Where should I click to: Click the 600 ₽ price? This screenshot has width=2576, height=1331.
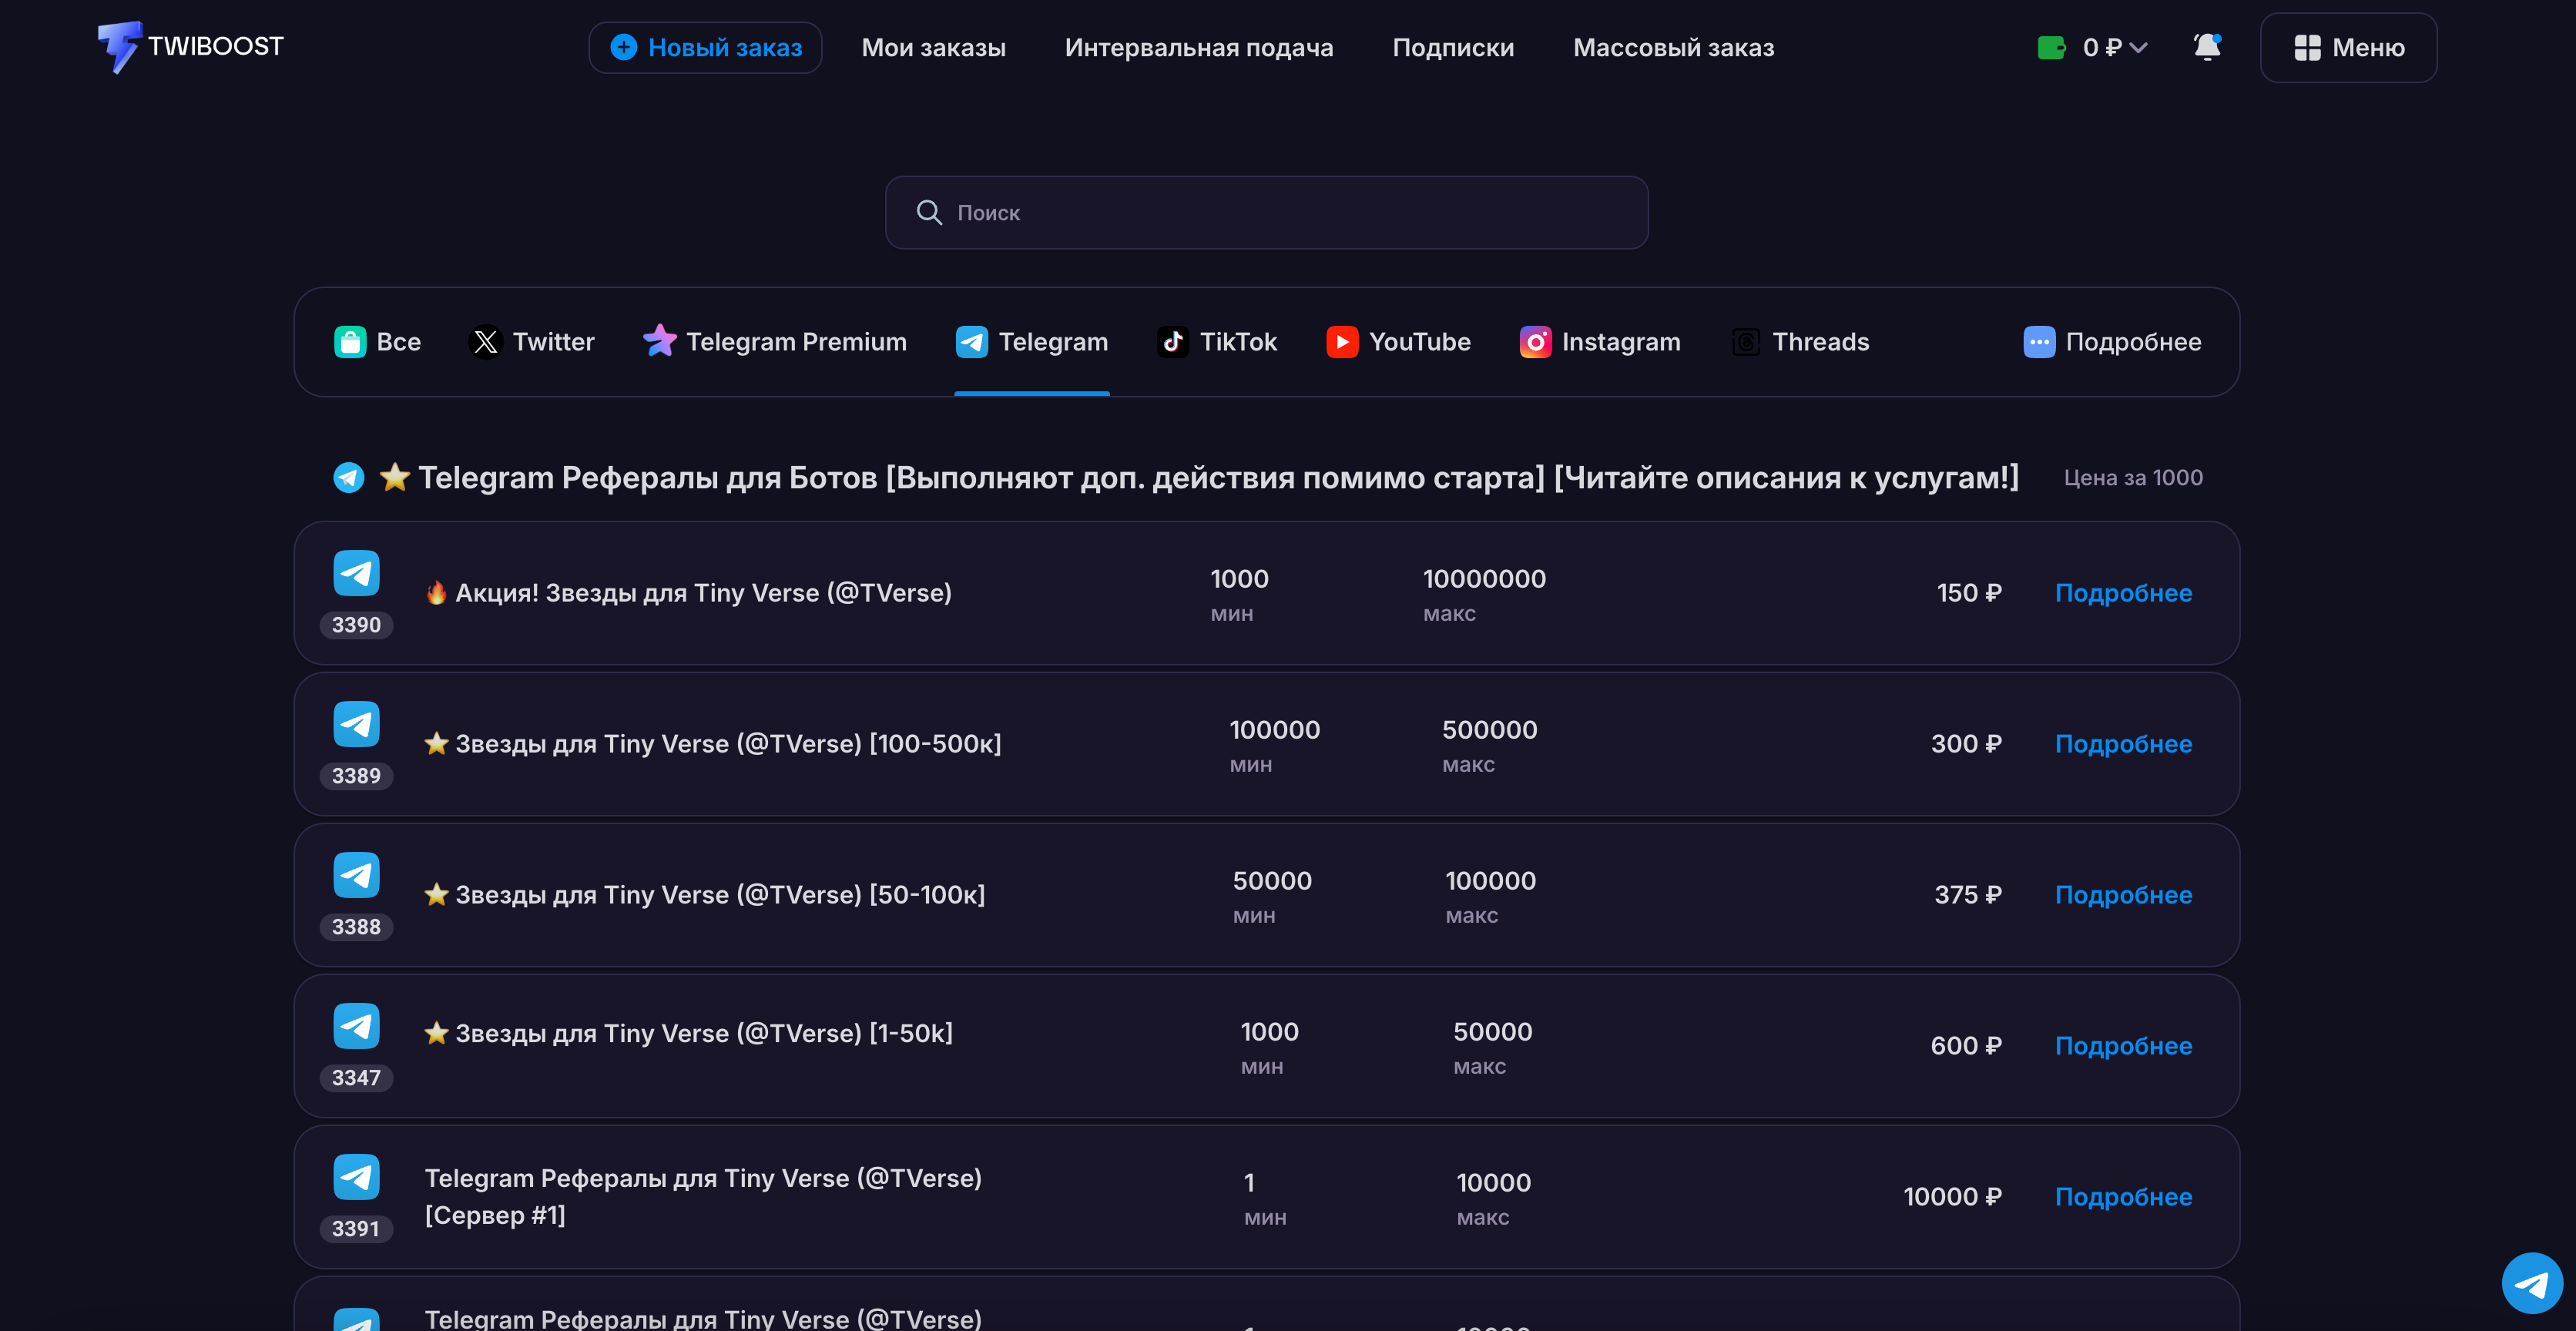1966,1046
